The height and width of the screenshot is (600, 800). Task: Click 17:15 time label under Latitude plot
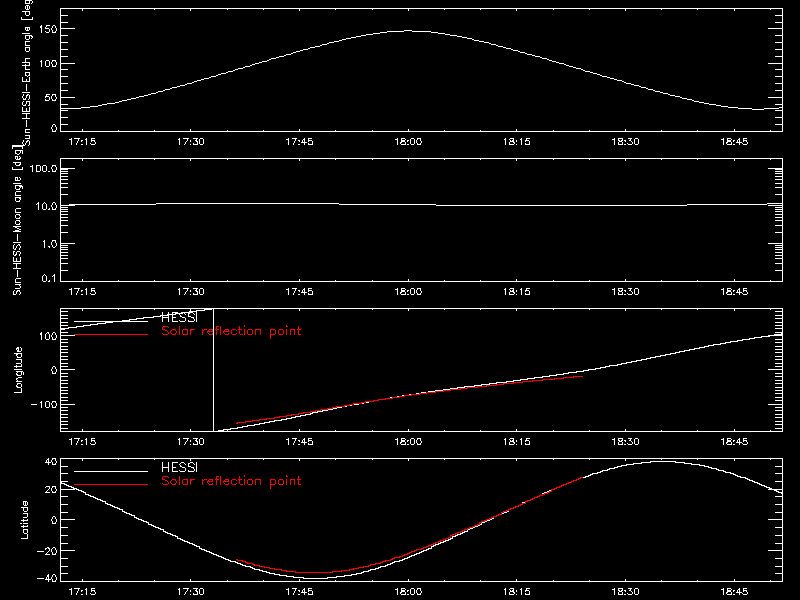coord(82,592)
